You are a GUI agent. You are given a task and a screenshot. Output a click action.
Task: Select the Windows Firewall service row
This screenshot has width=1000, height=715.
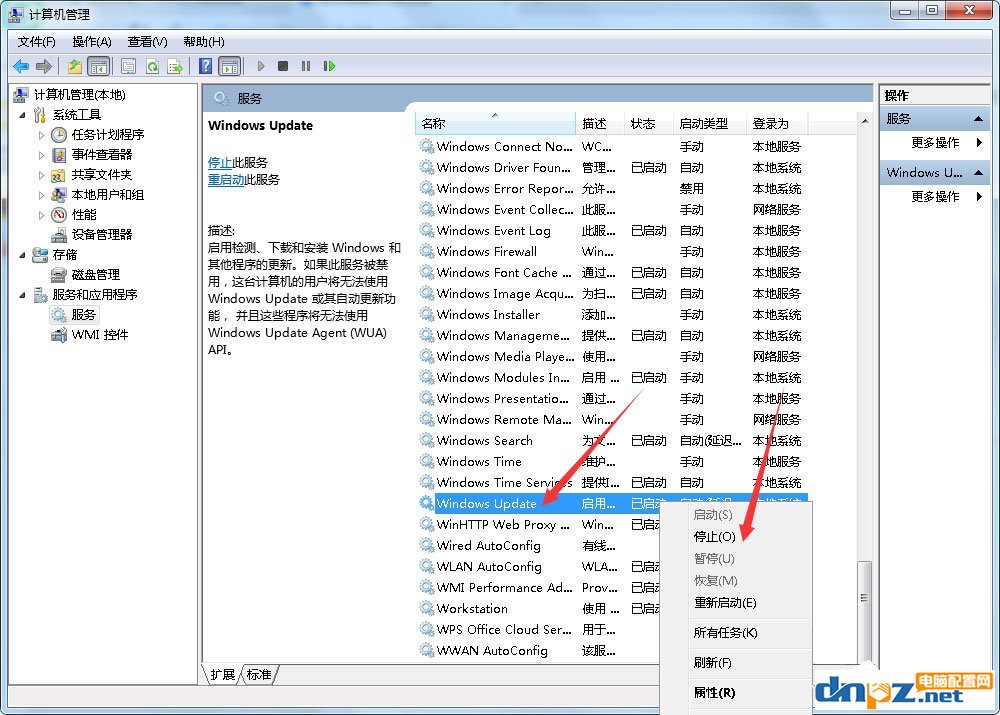(x=612, y=252)
